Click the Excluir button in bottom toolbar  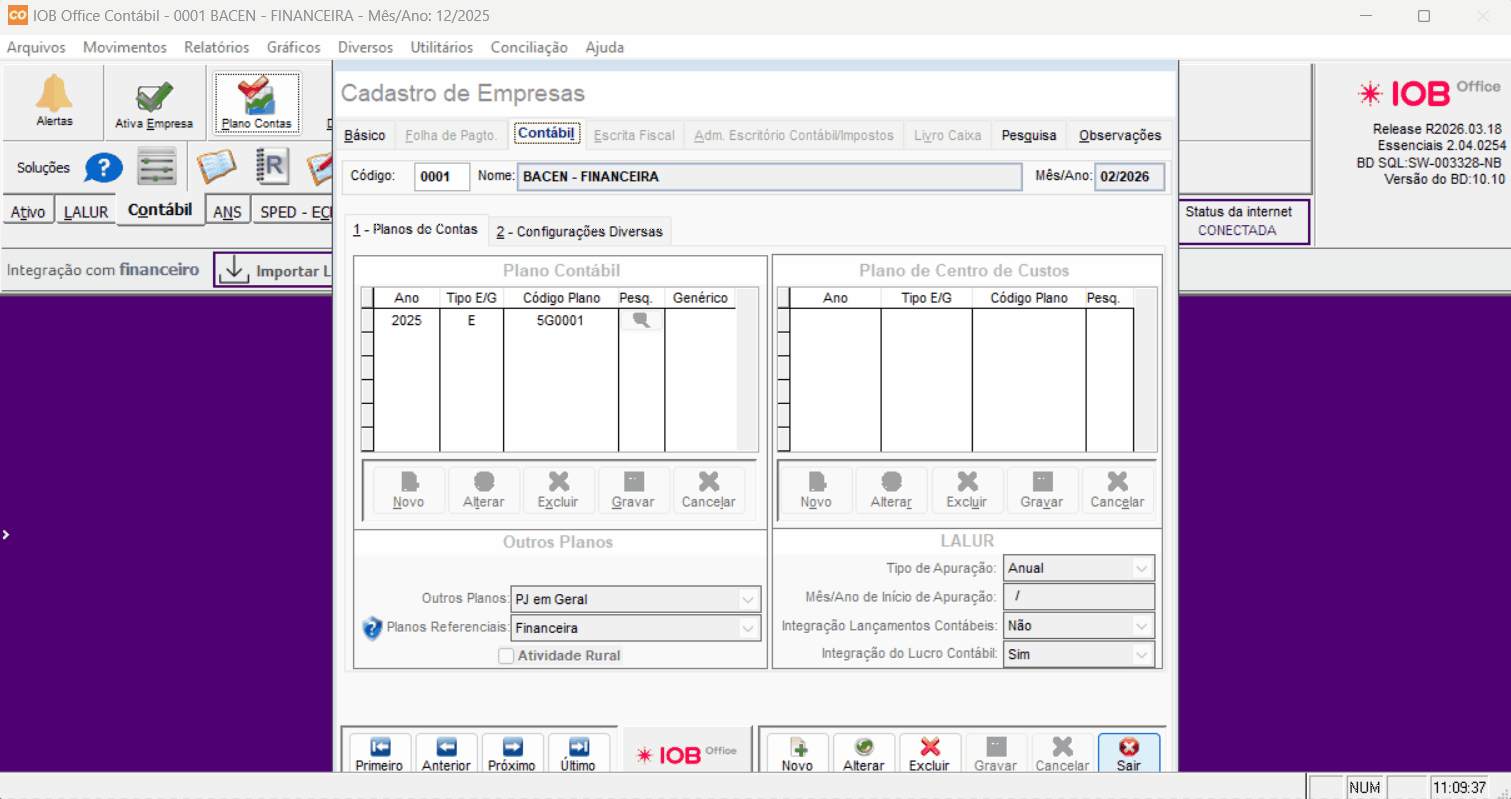point(929,754)
